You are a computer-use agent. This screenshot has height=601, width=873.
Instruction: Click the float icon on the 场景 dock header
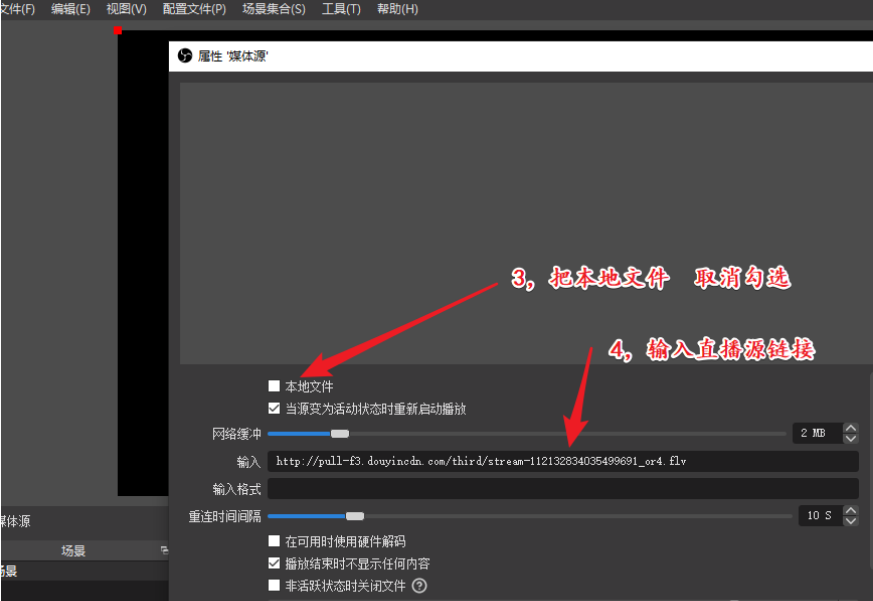pos(164,550)
